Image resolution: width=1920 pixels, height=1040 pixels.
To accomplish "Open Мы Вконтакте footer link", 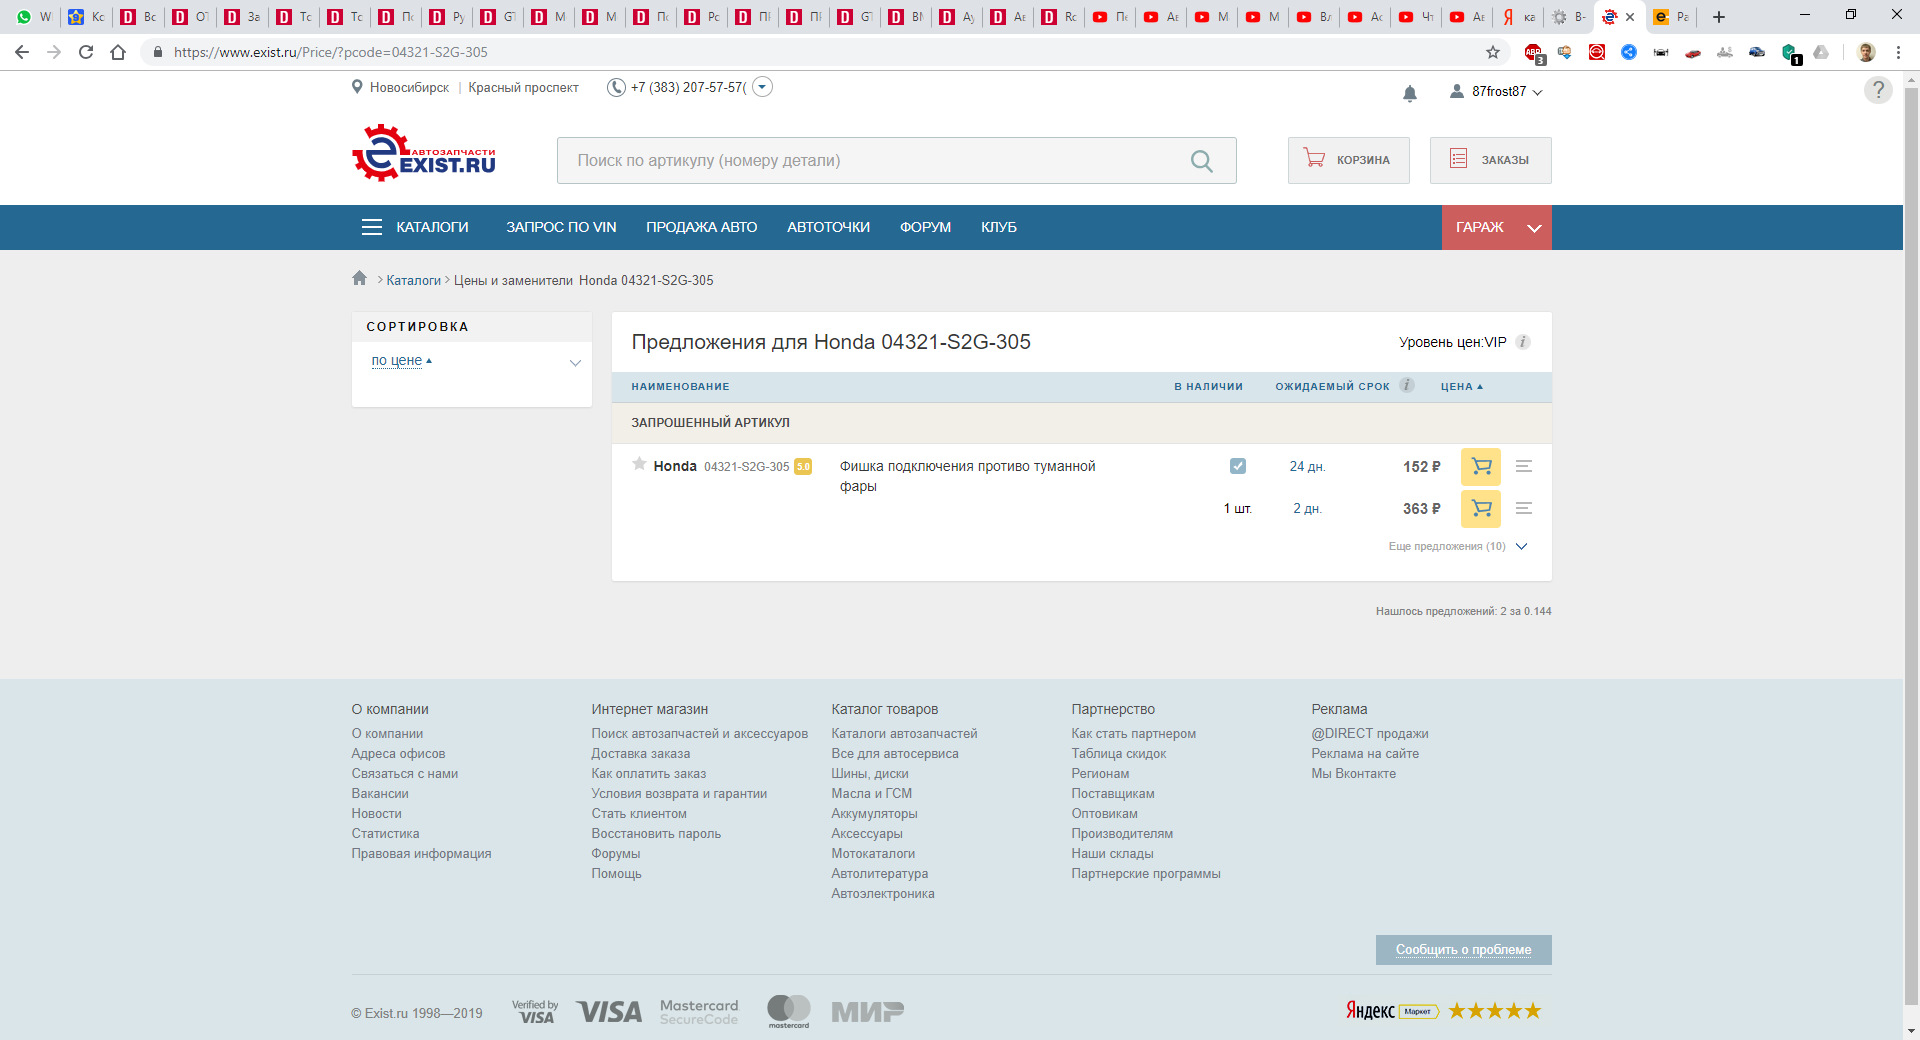I will [1353, 774].
